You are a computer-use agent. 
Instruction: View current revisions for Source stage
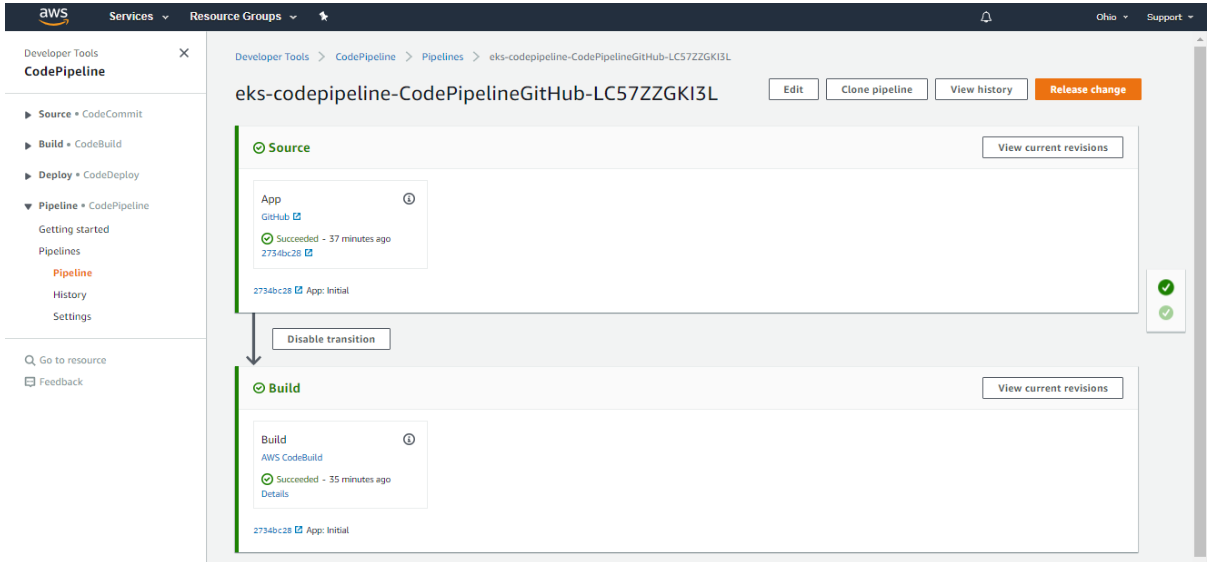[x=1053, y=147]
